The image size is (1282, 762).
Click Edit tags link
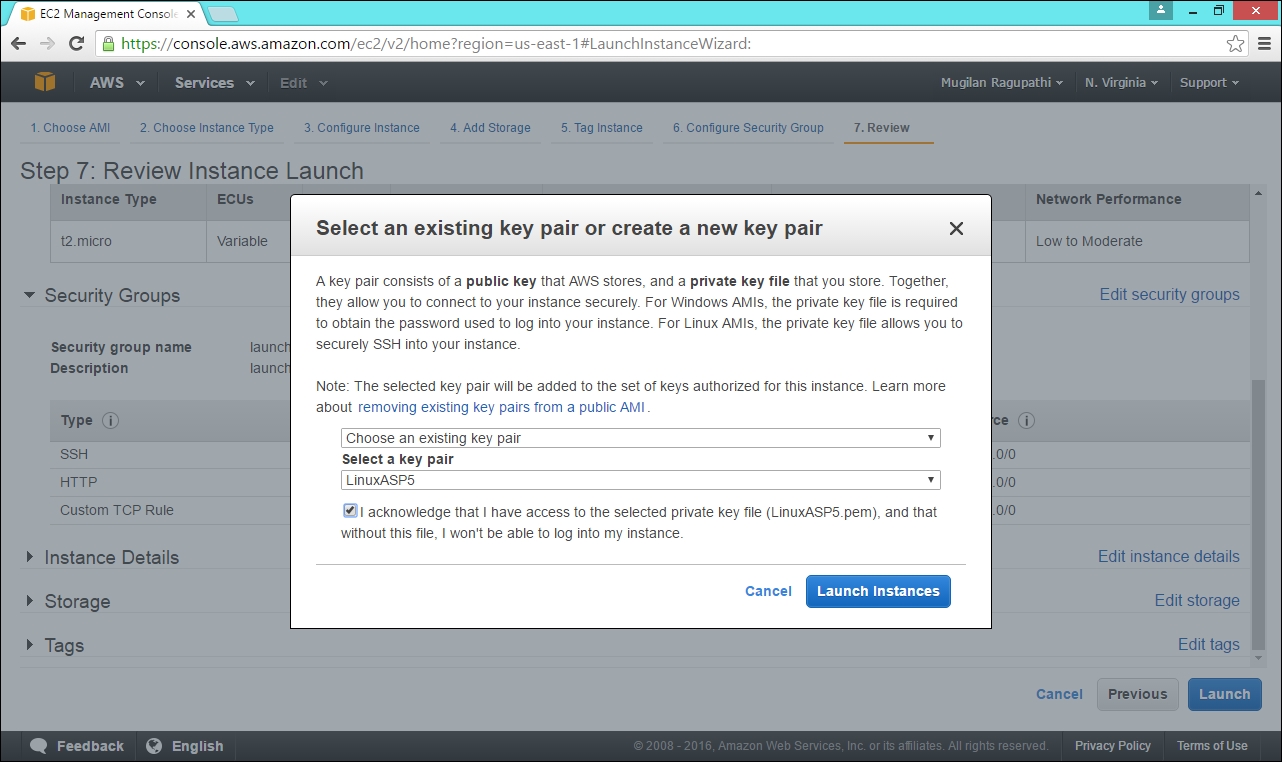pos(1209,644)
